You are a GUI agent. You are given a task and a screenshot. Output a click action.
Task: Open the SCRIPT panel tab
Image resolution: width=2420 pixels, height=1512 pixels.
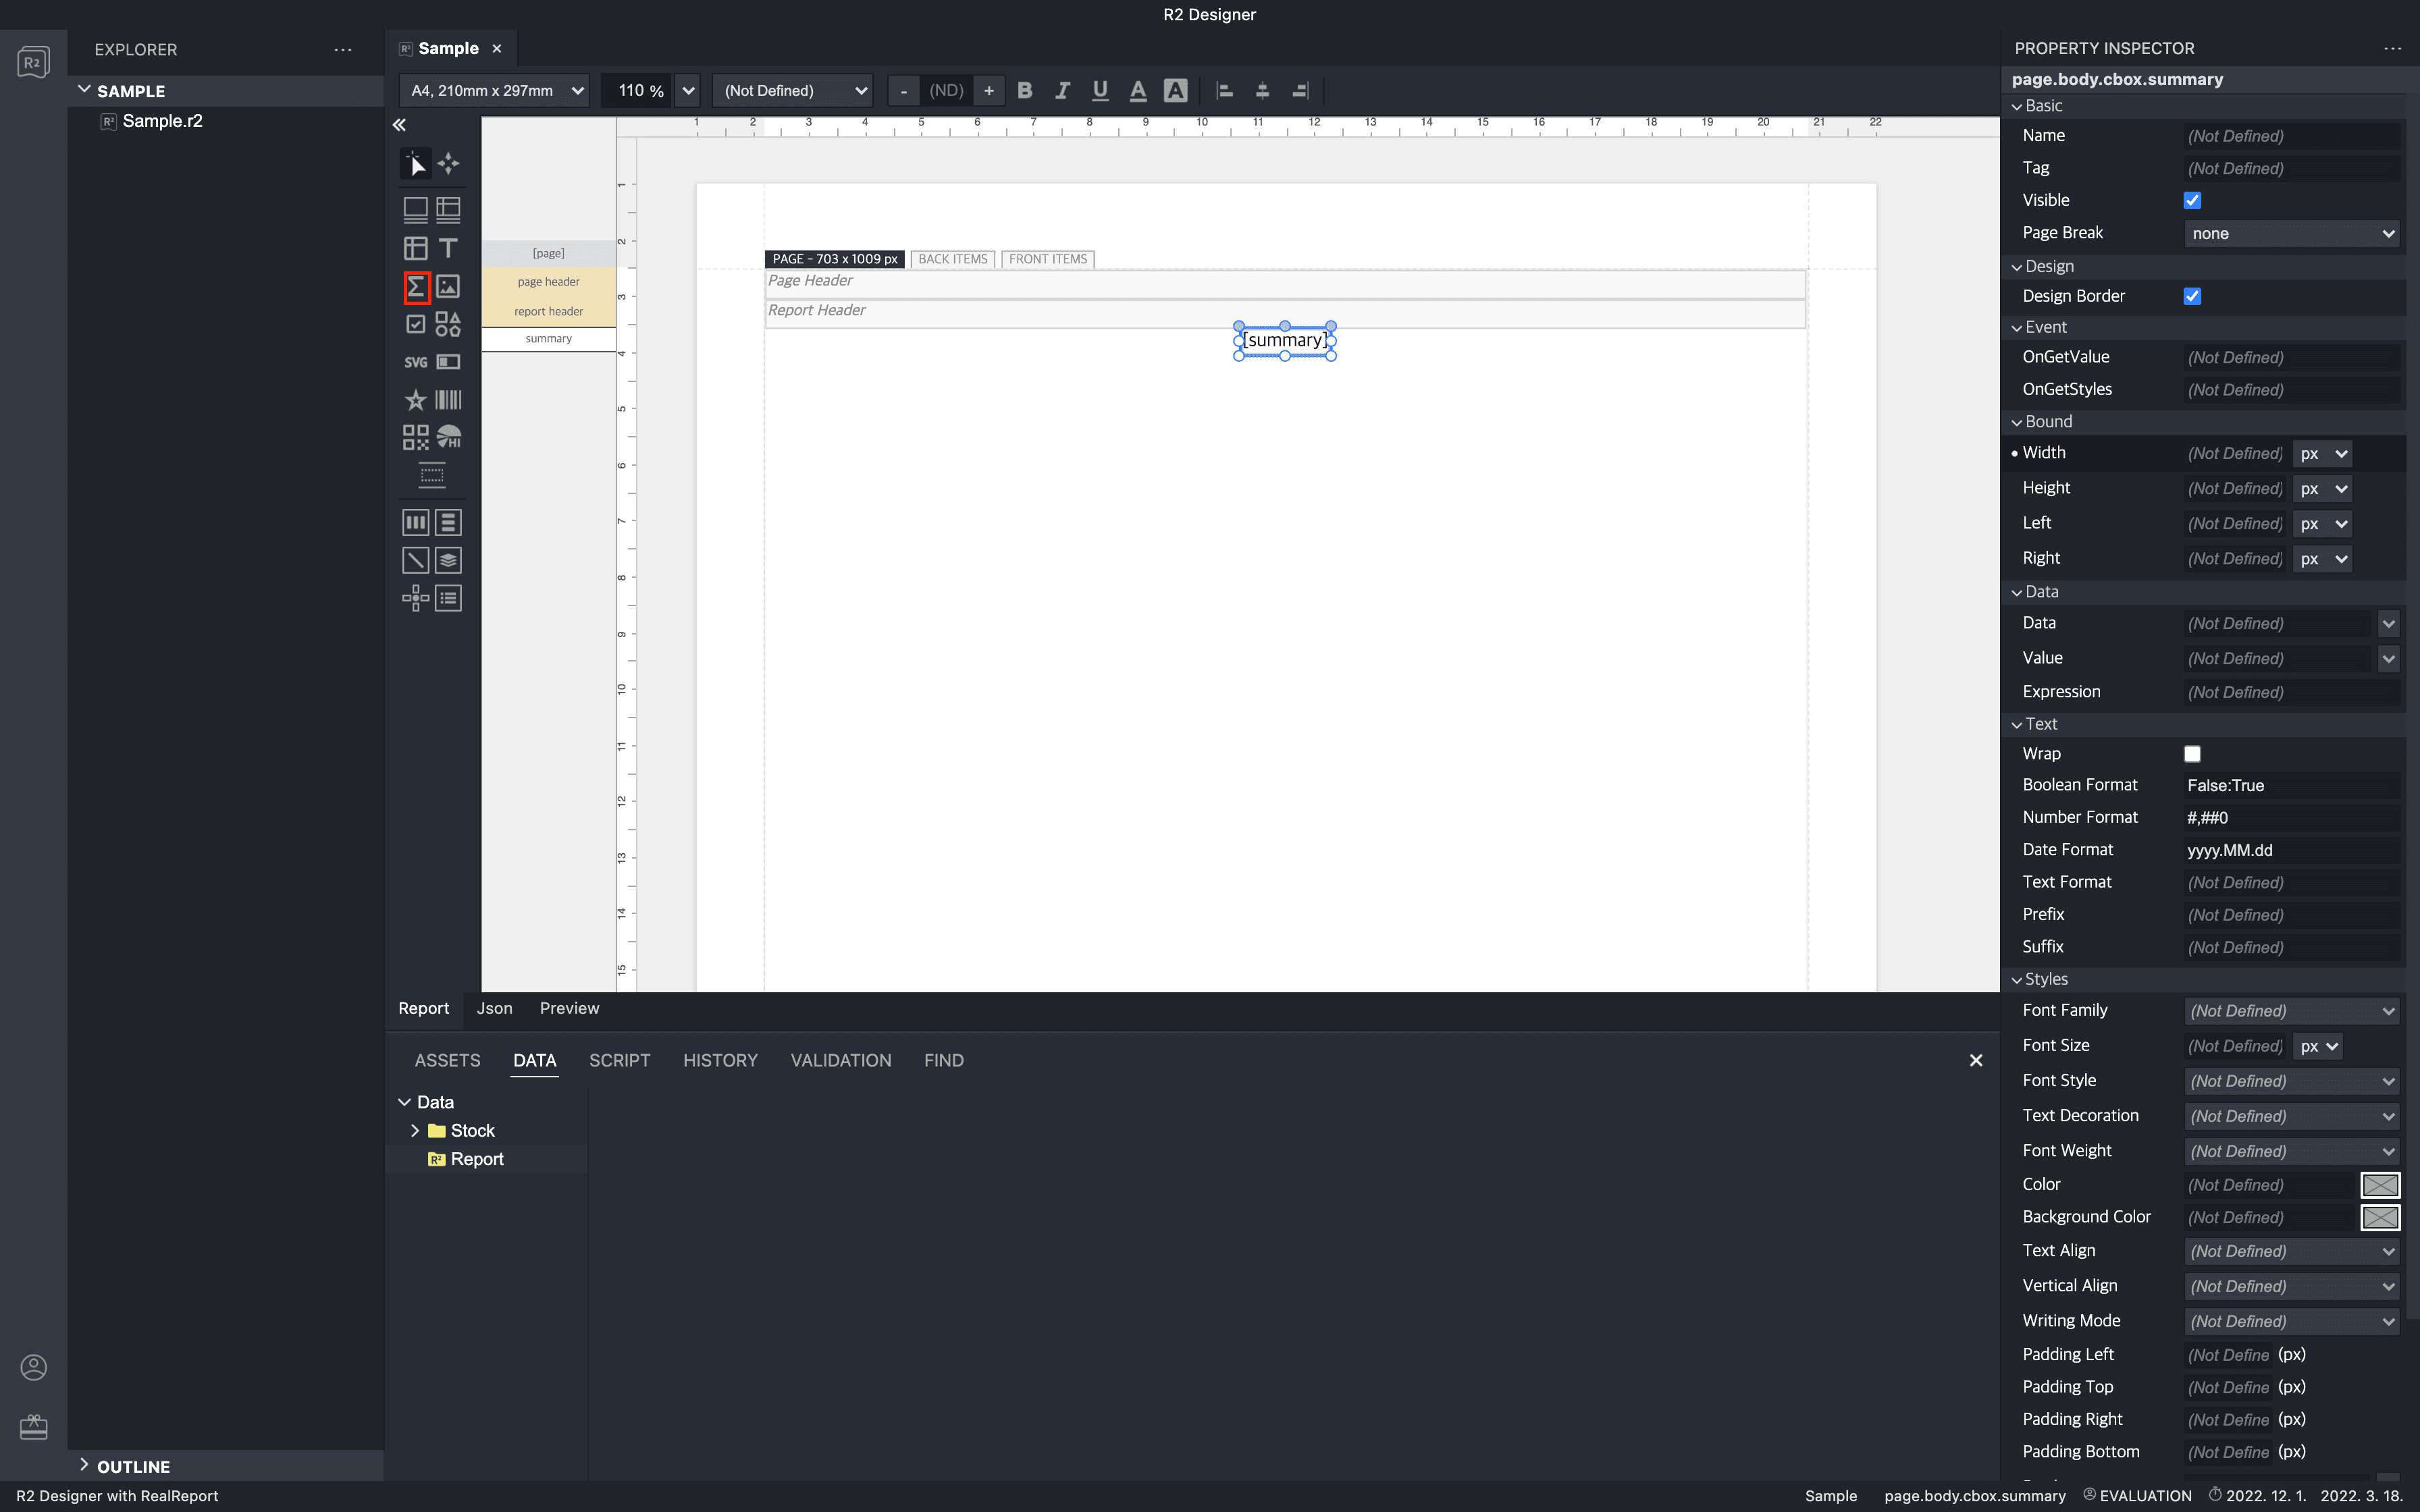619,1060
